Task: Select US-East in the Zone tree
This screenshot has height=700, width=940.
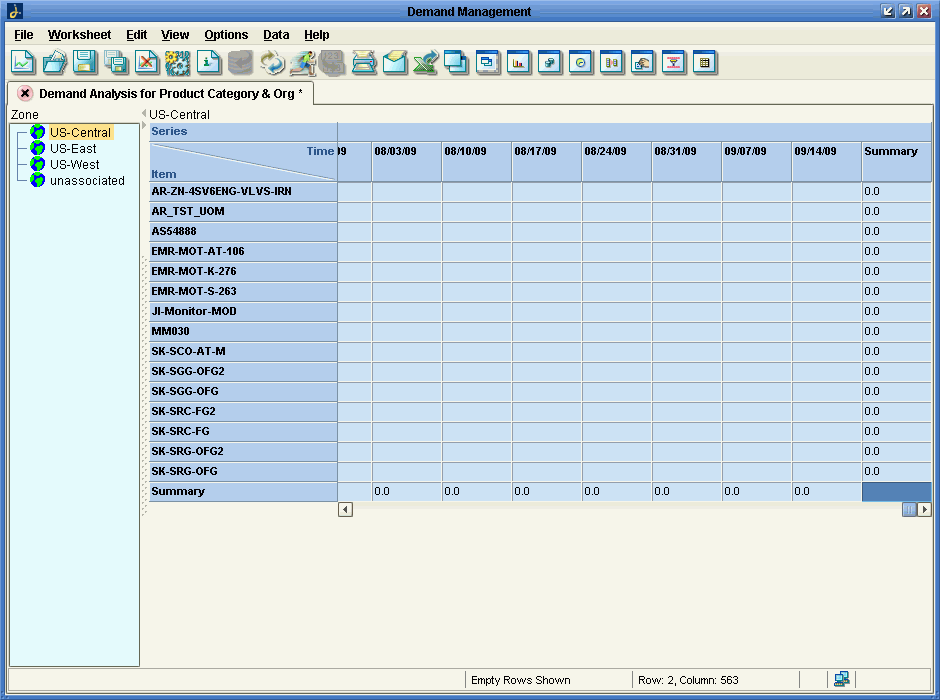Action: (73, 149)
